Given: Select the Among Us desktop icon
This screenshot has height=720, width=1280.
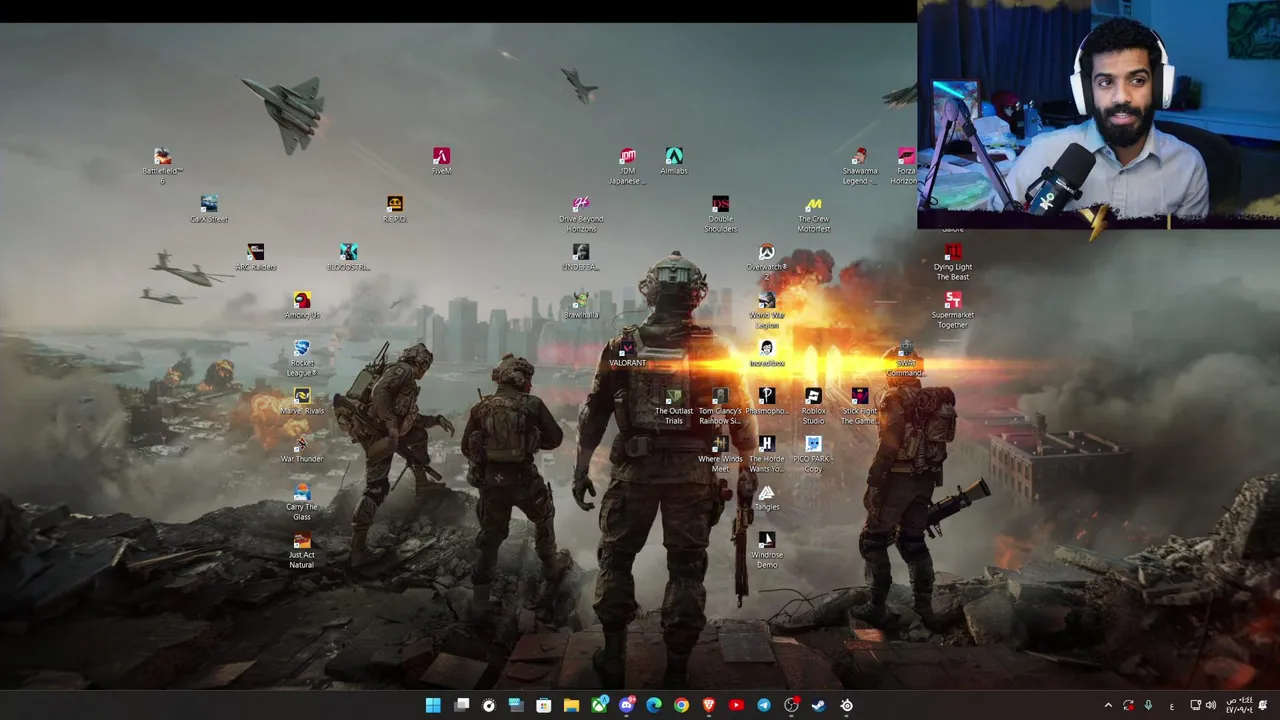Looking at the screenshot, I should pyautogui.click(x=302, y=305).
